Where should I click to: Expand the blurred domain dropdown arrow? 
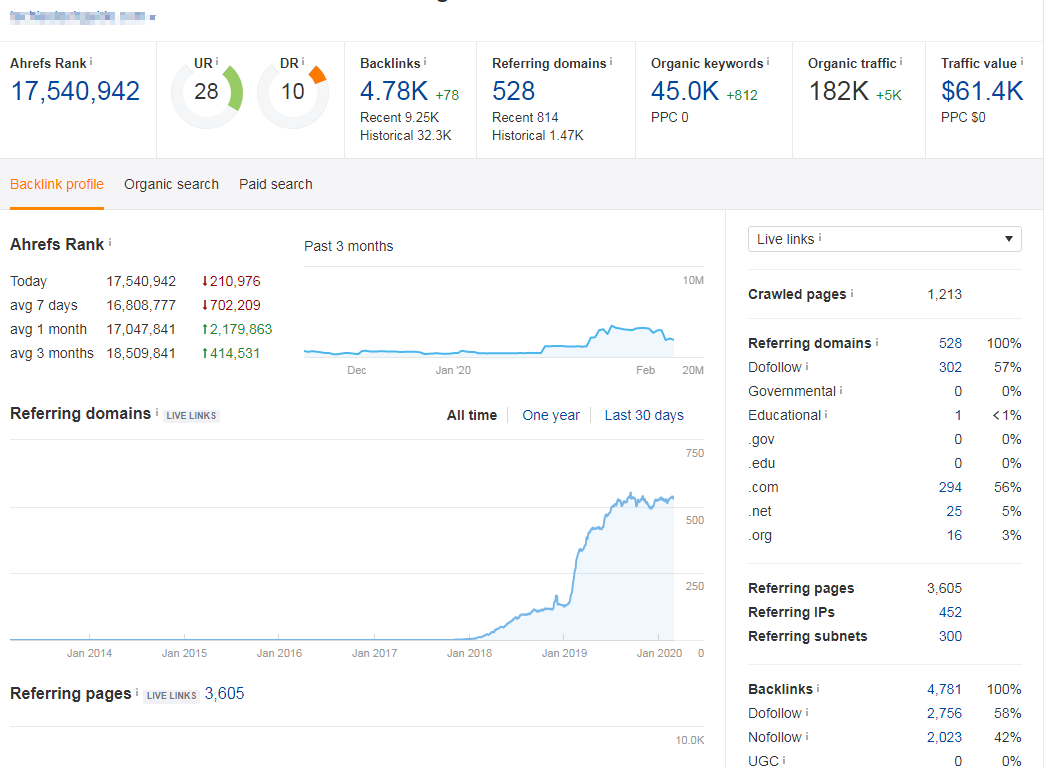tap(153, 17)
